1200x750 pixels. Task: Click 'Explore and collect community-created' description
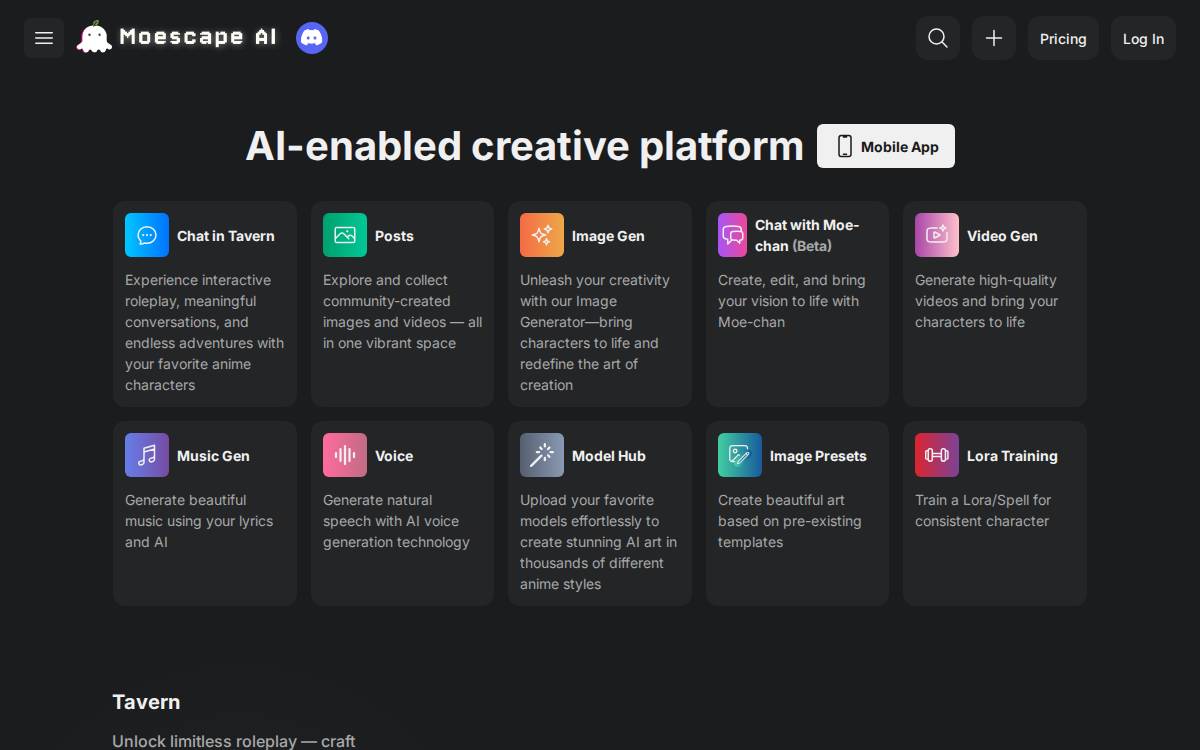click(x=402, y=311)
